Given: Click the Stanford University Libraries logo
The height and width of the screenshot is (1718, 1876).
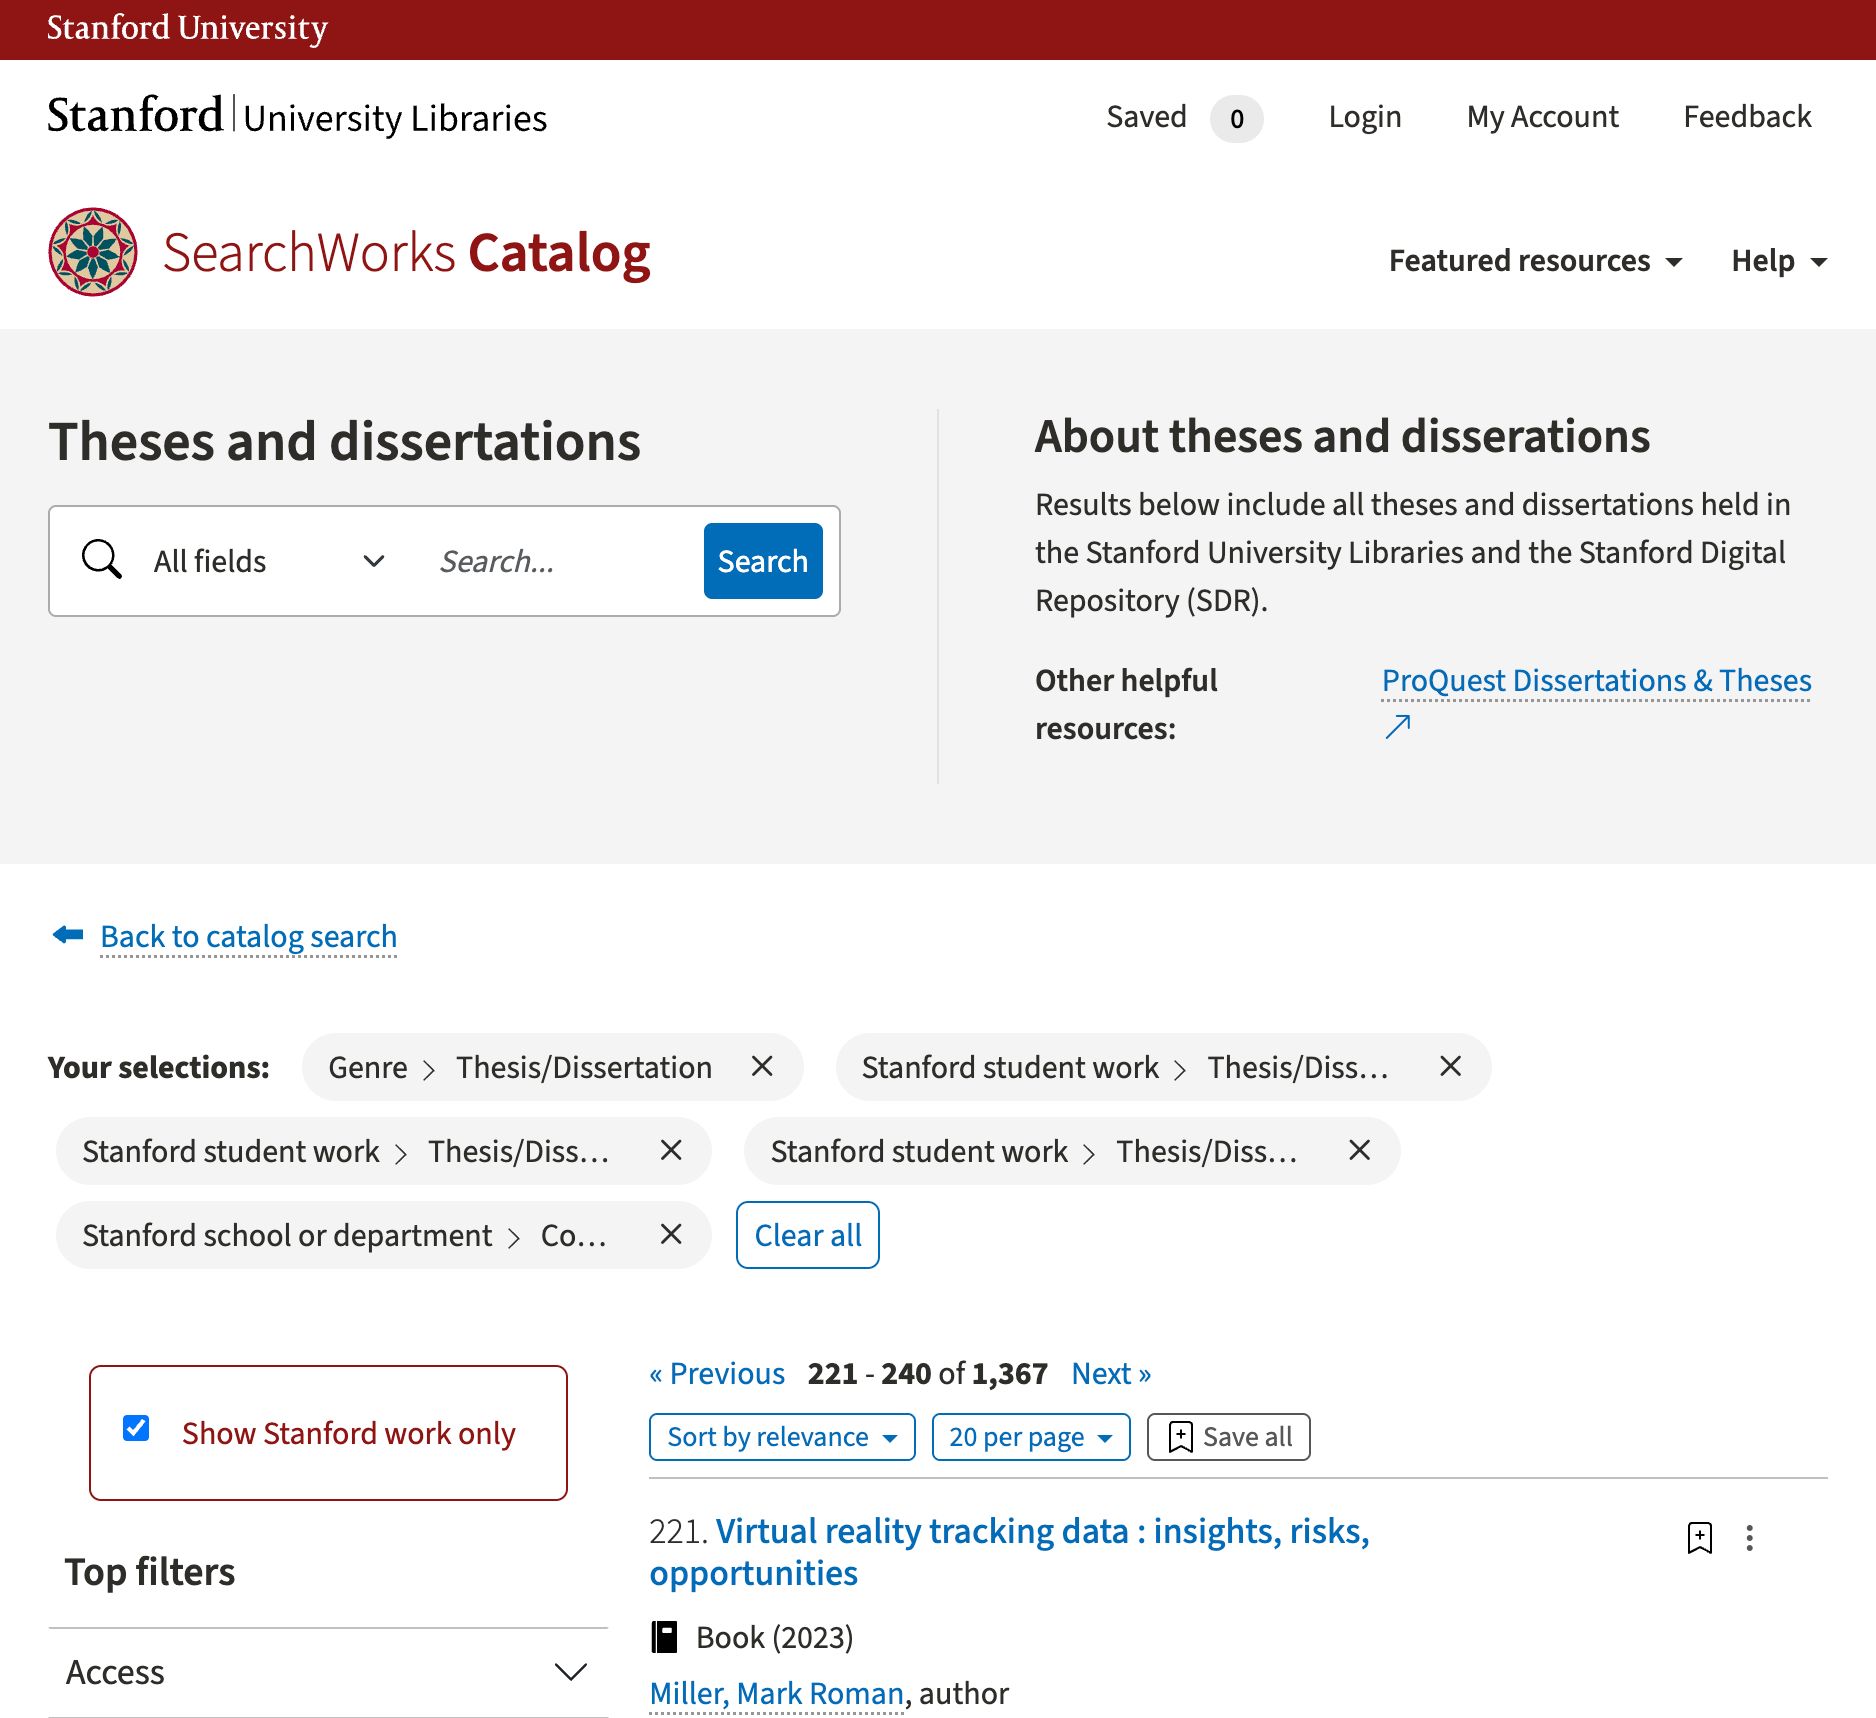Looking at the screenshot, I should (x=297, y=116).
